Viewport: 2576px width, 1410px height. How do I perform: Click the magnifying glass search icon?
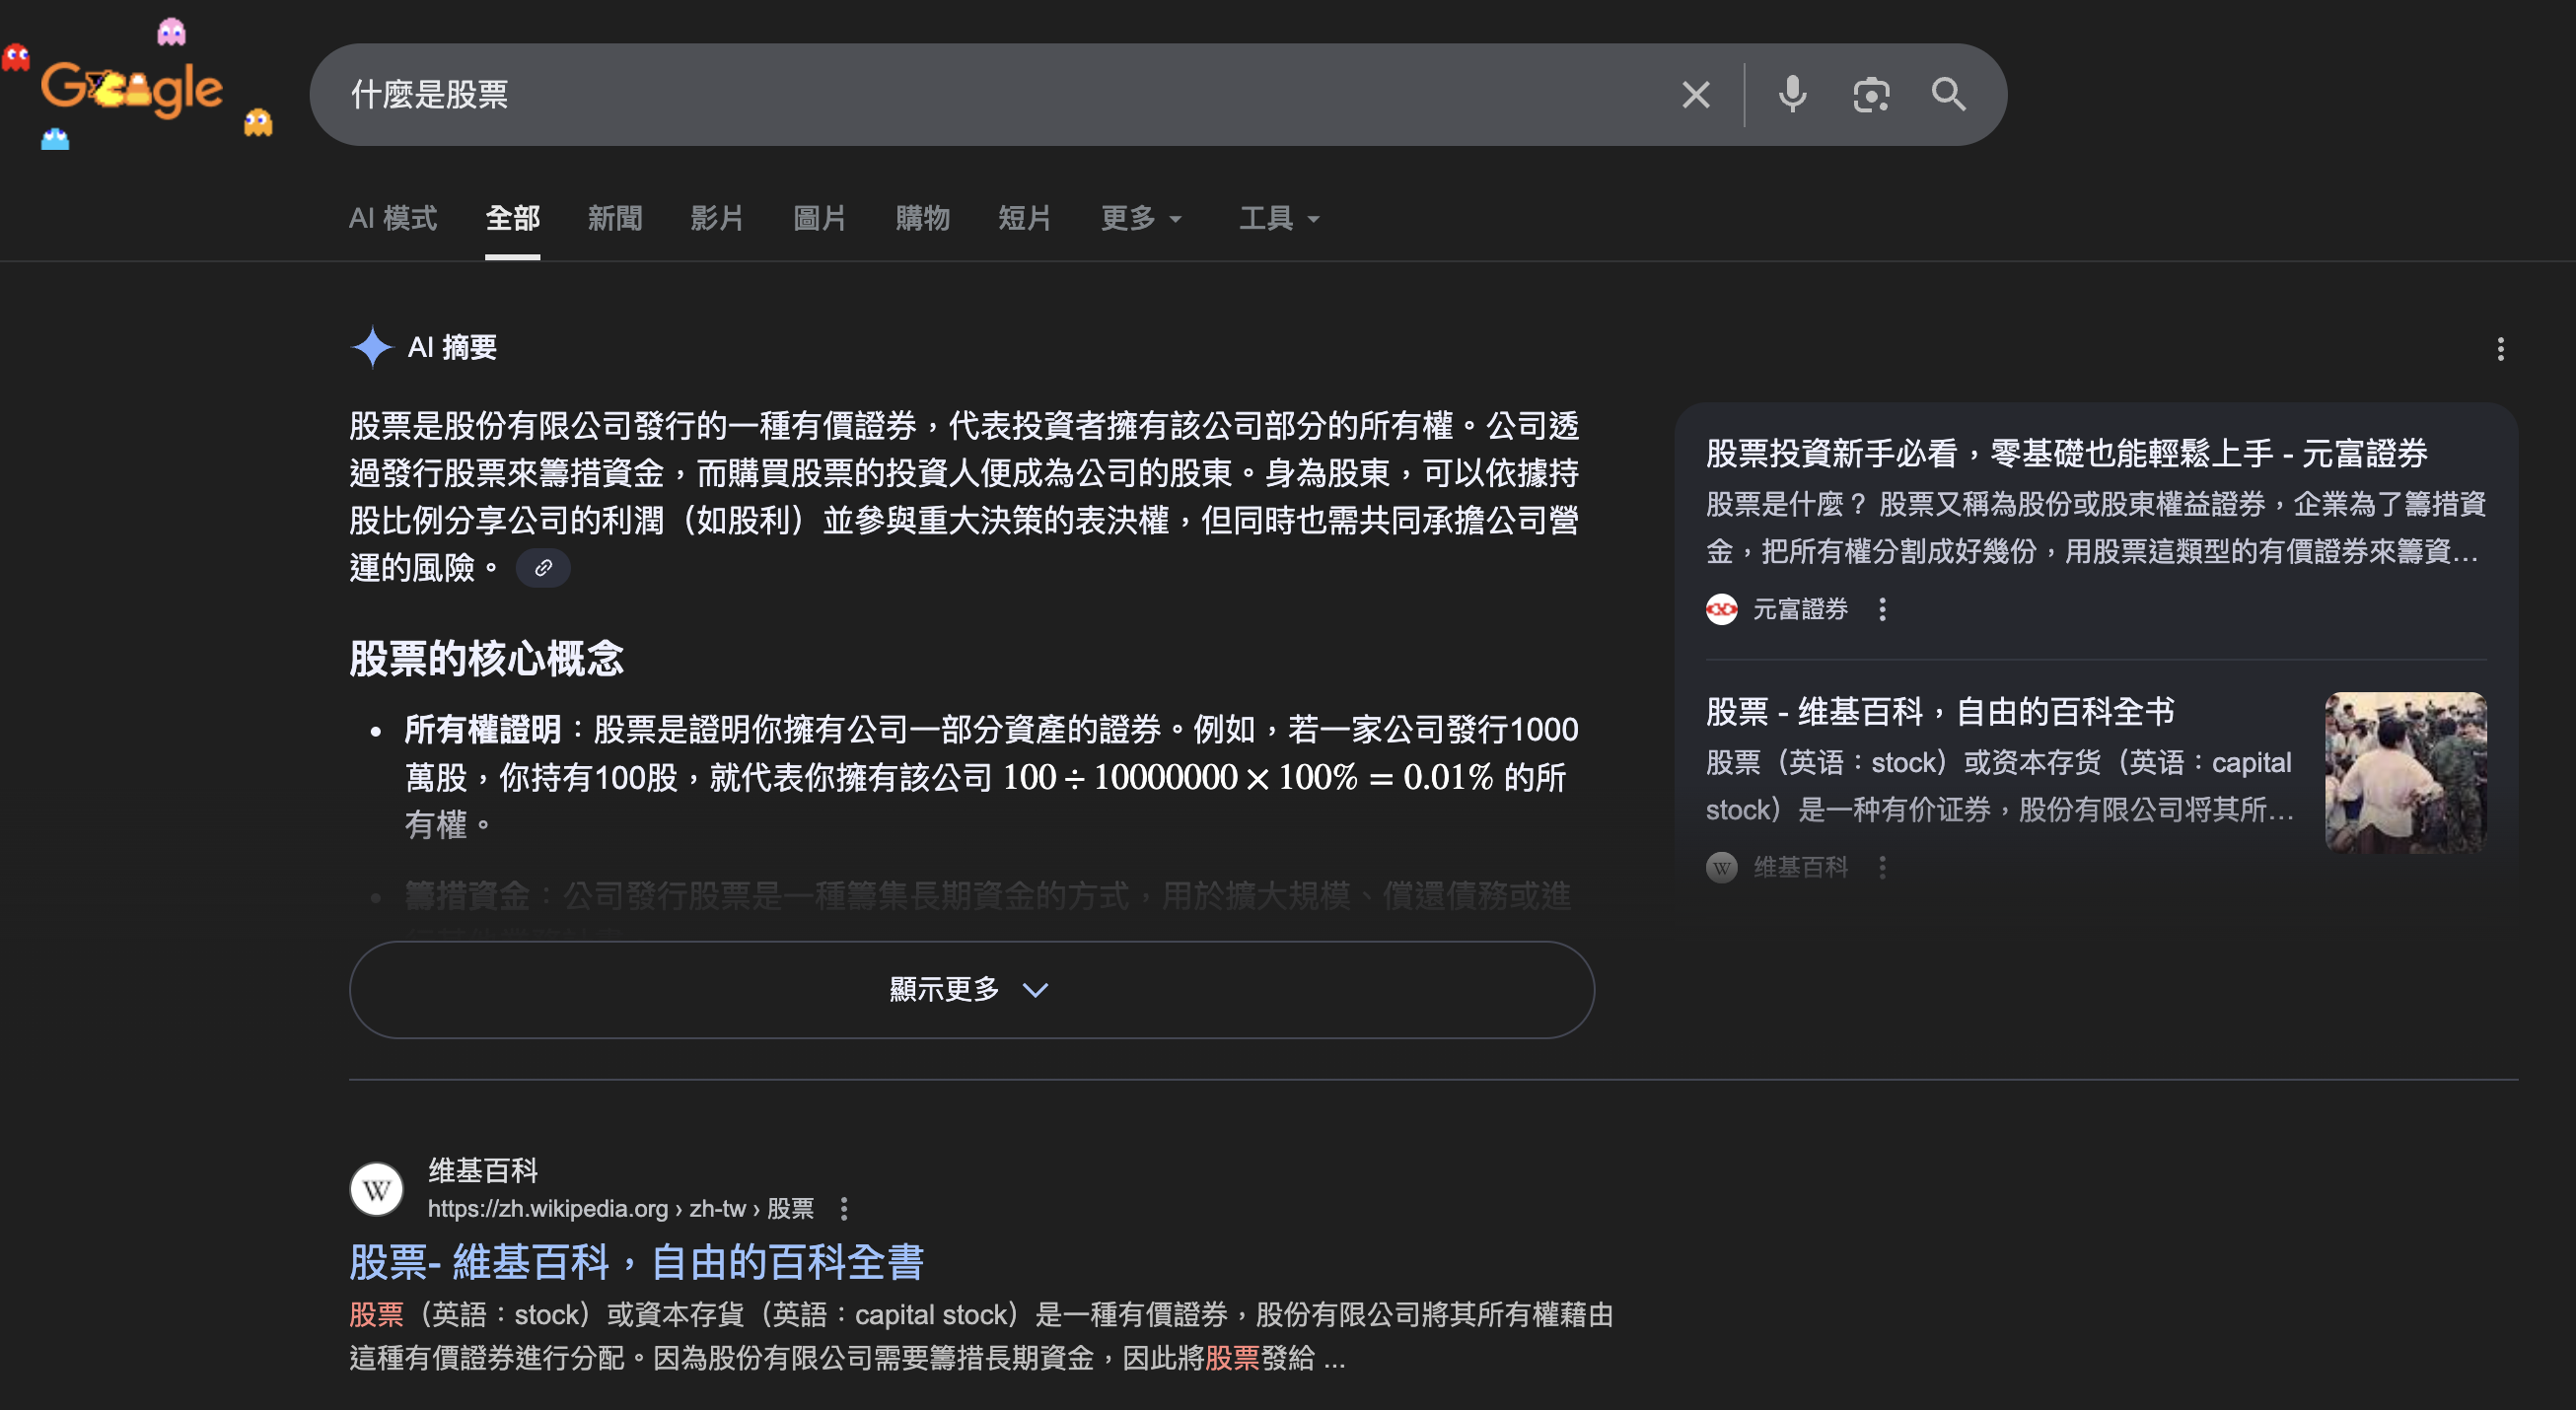(1948, 95)
